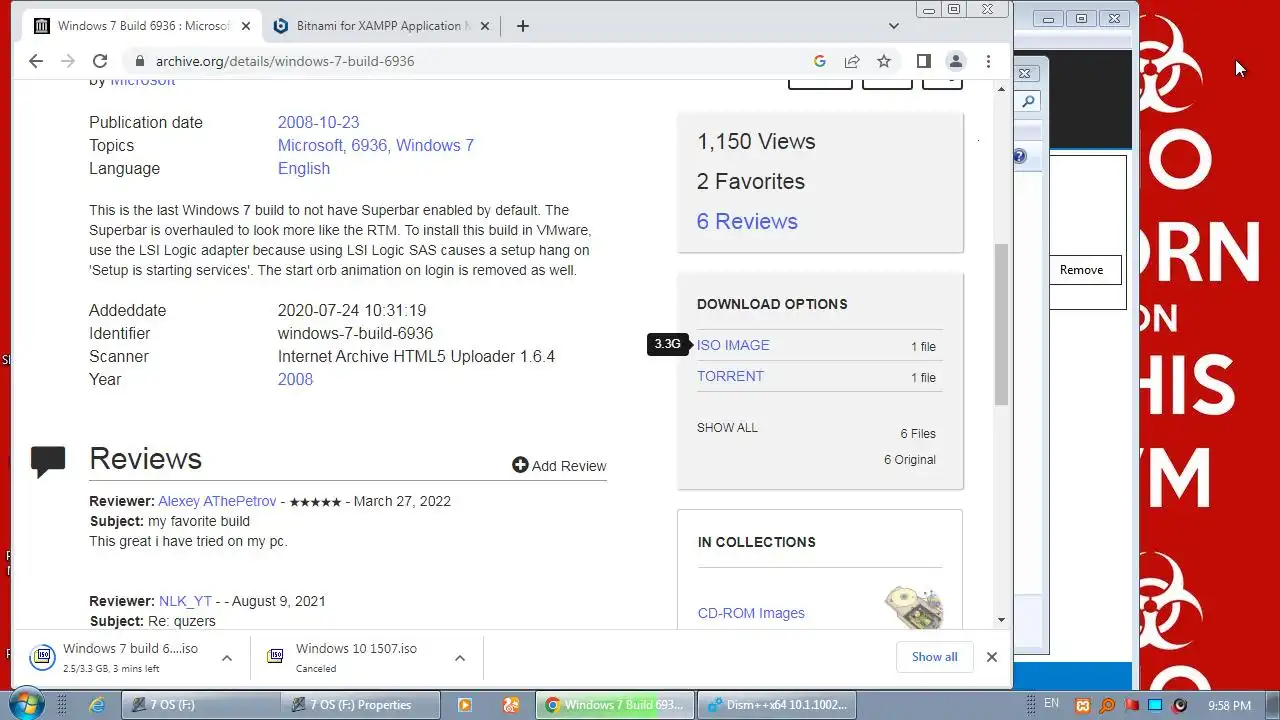Close the downloads bar

click(991, 657)
